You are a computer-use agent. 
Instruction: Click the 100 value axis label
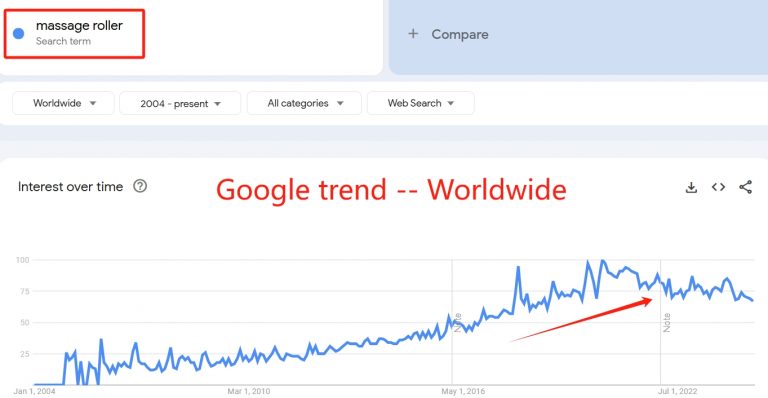23,260
